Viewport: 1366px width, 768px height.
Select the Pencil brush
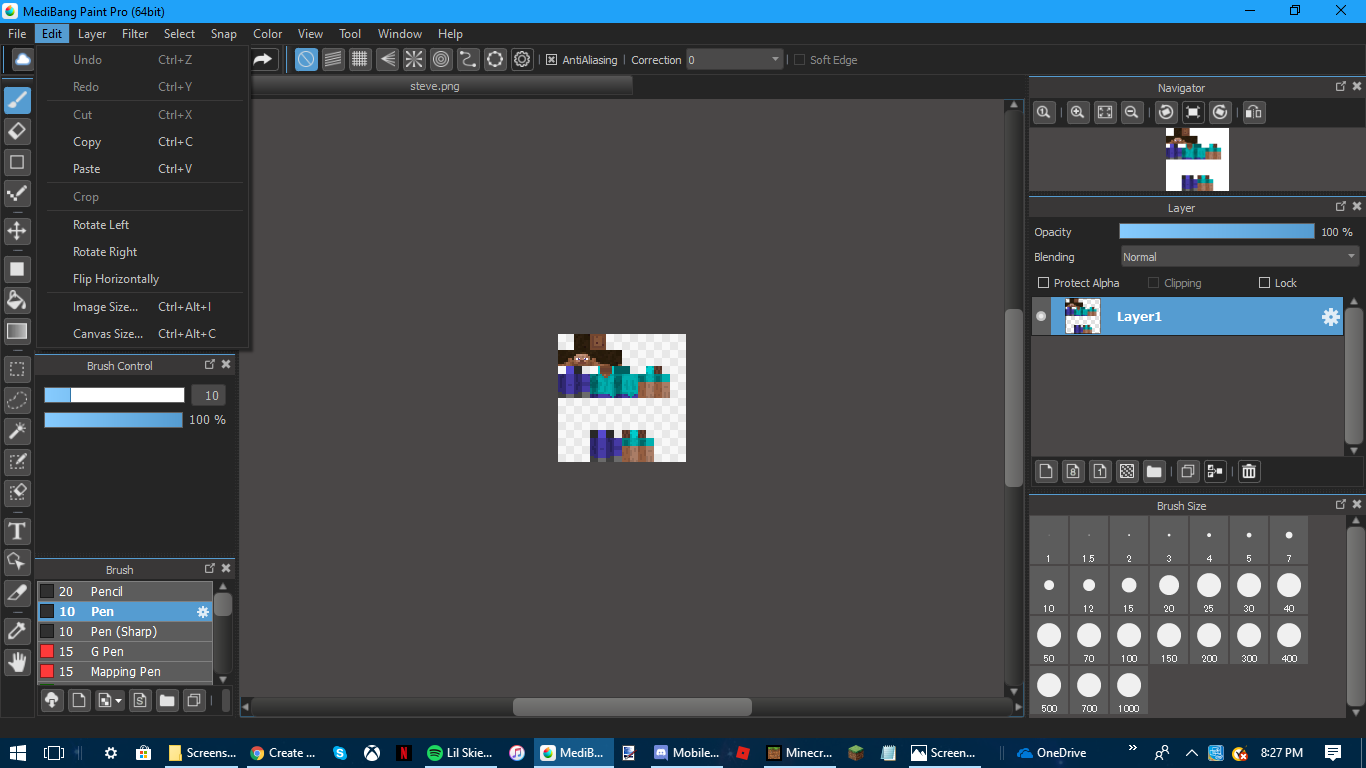click(x=125, y=591)
